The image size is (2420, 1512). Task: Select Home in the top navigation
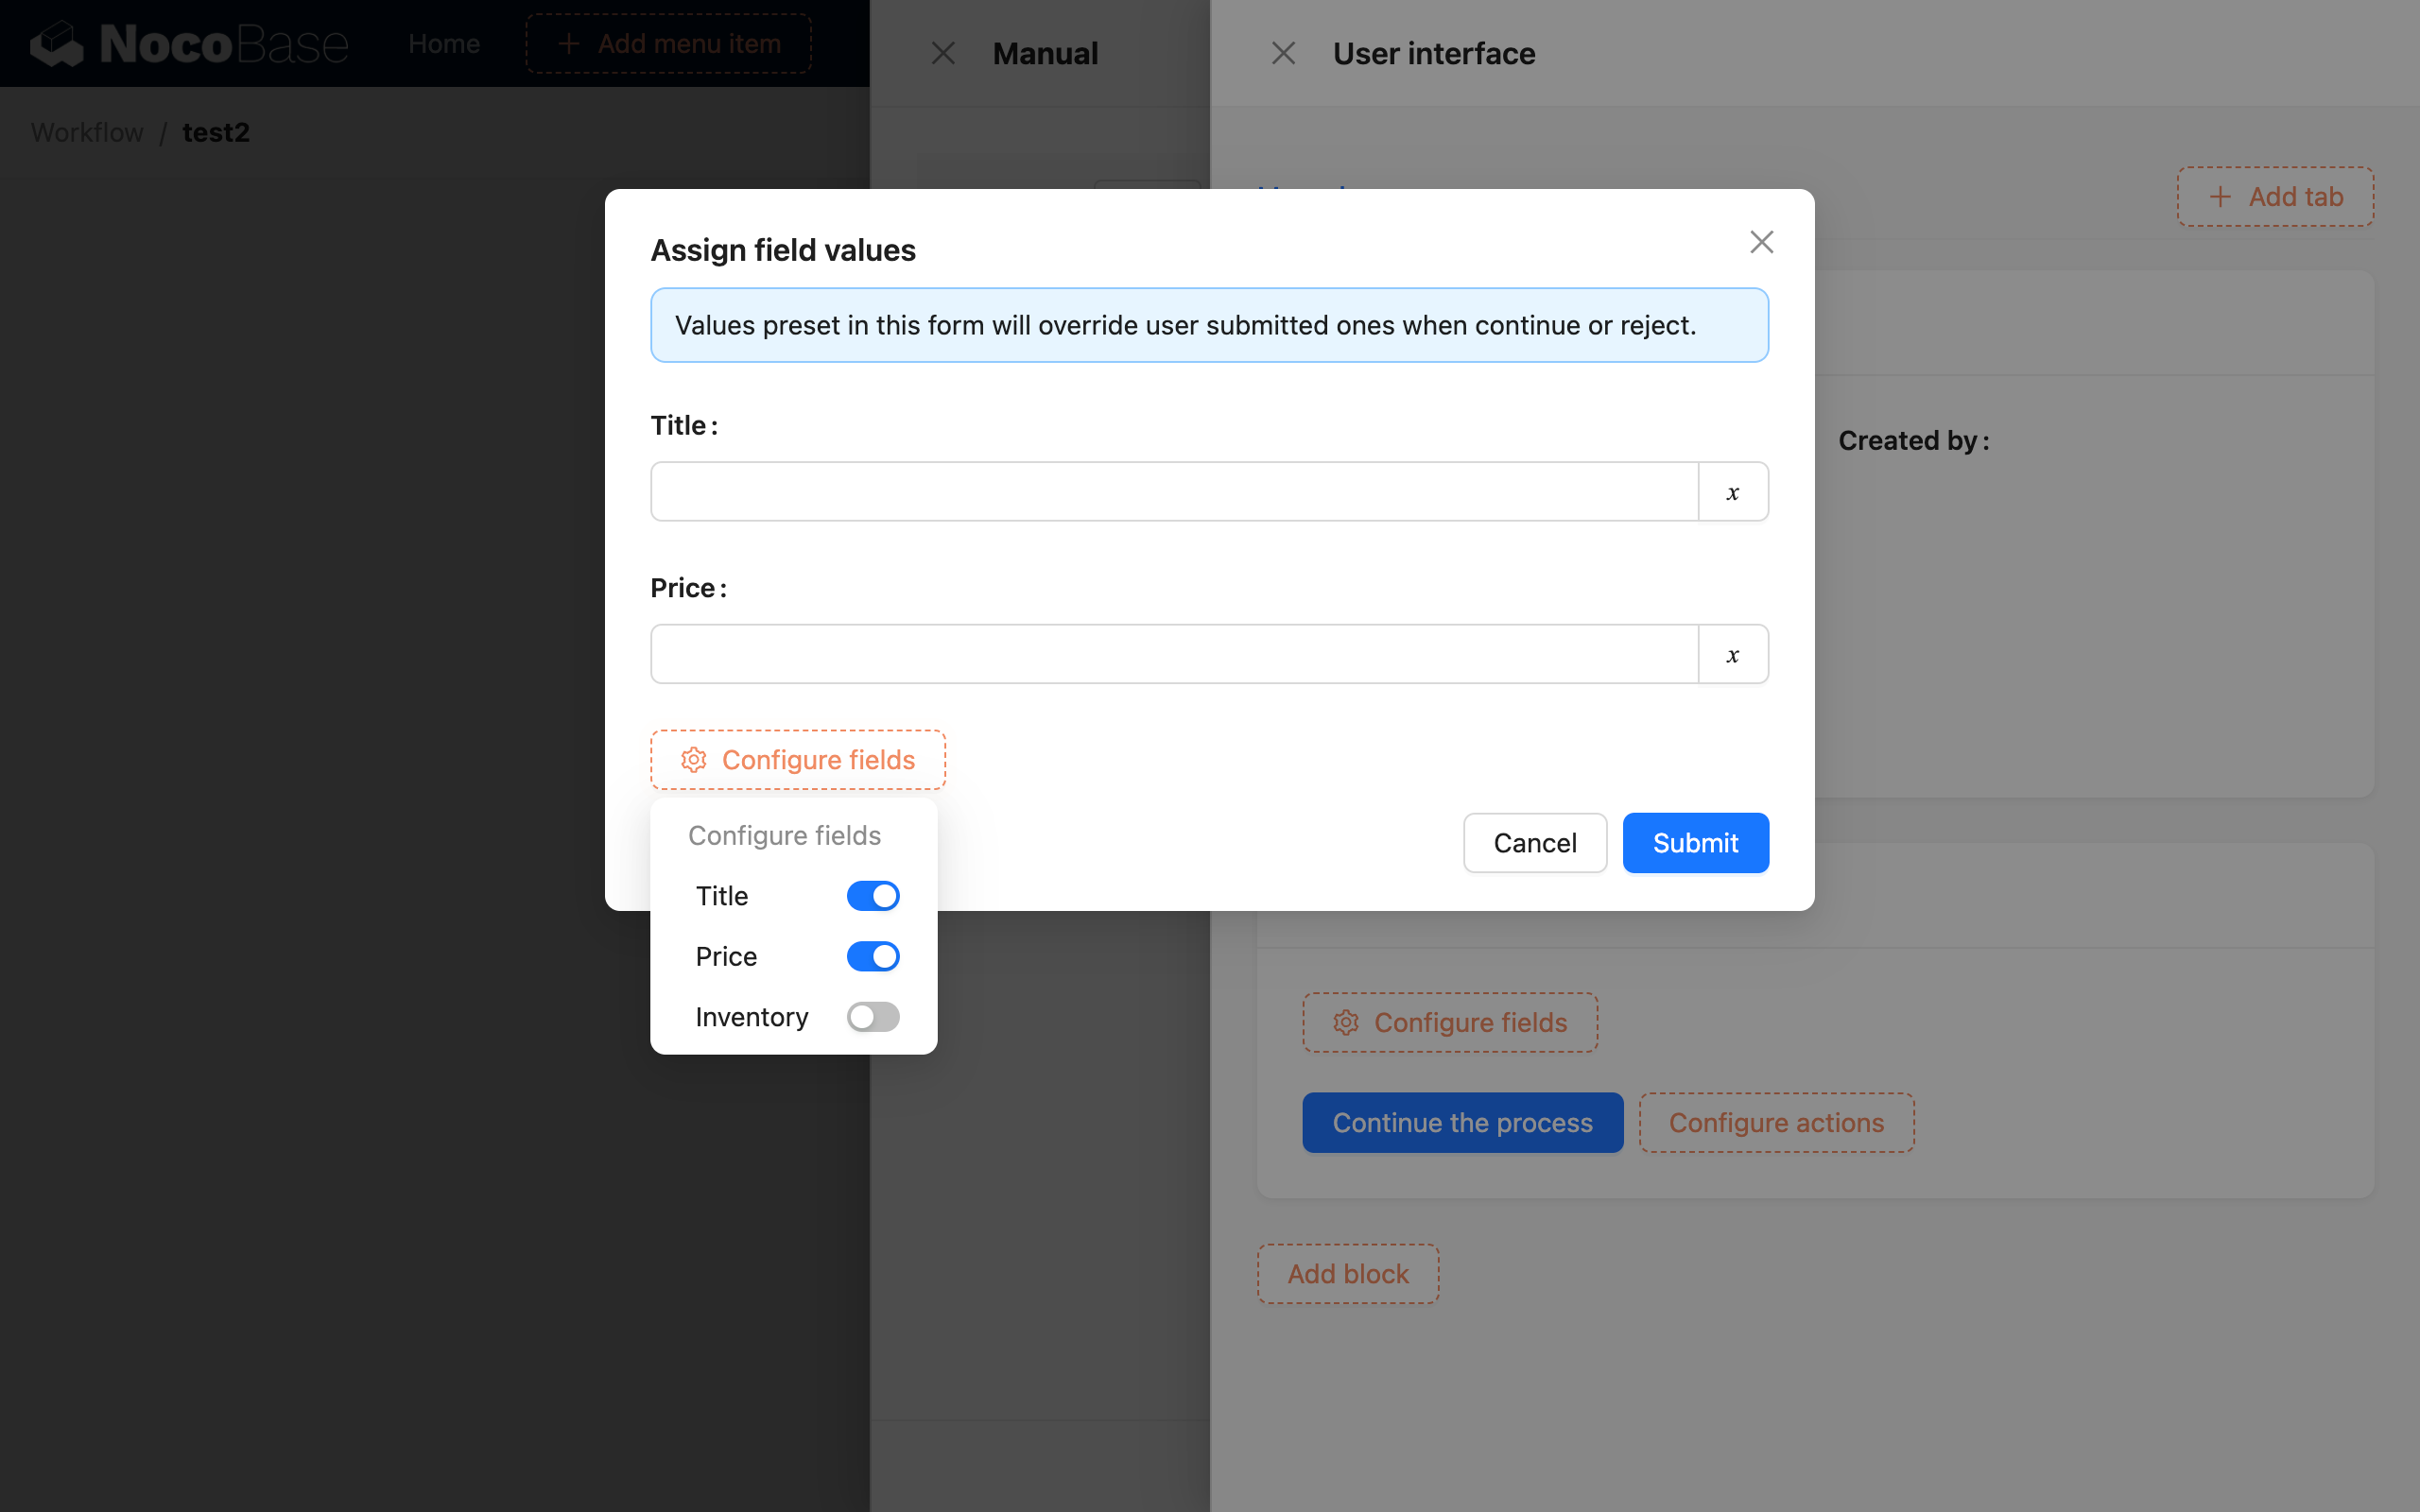(x=443, y=43)
